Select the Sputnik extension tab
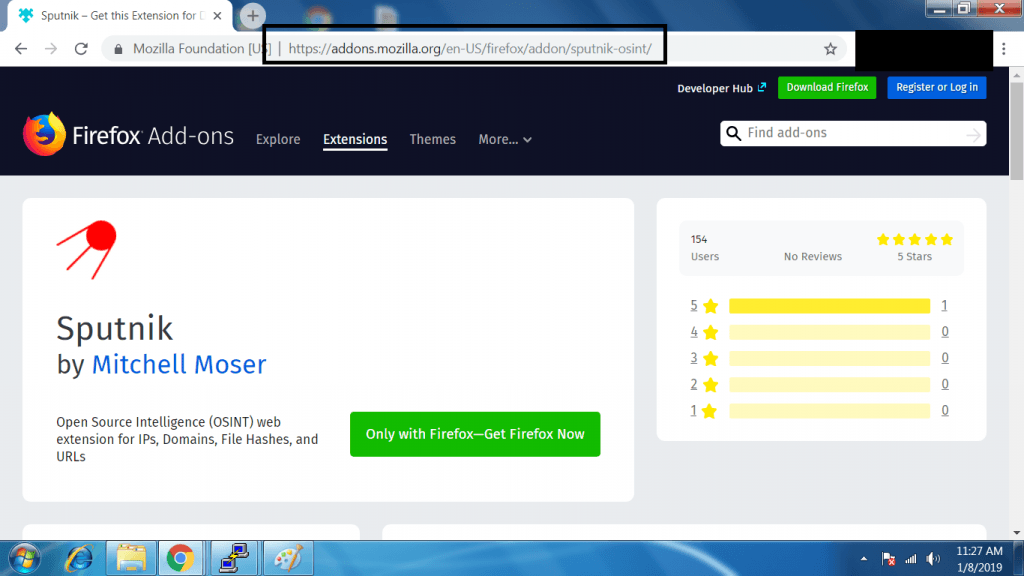1024x576 pixels. click(x=121, y=16)
